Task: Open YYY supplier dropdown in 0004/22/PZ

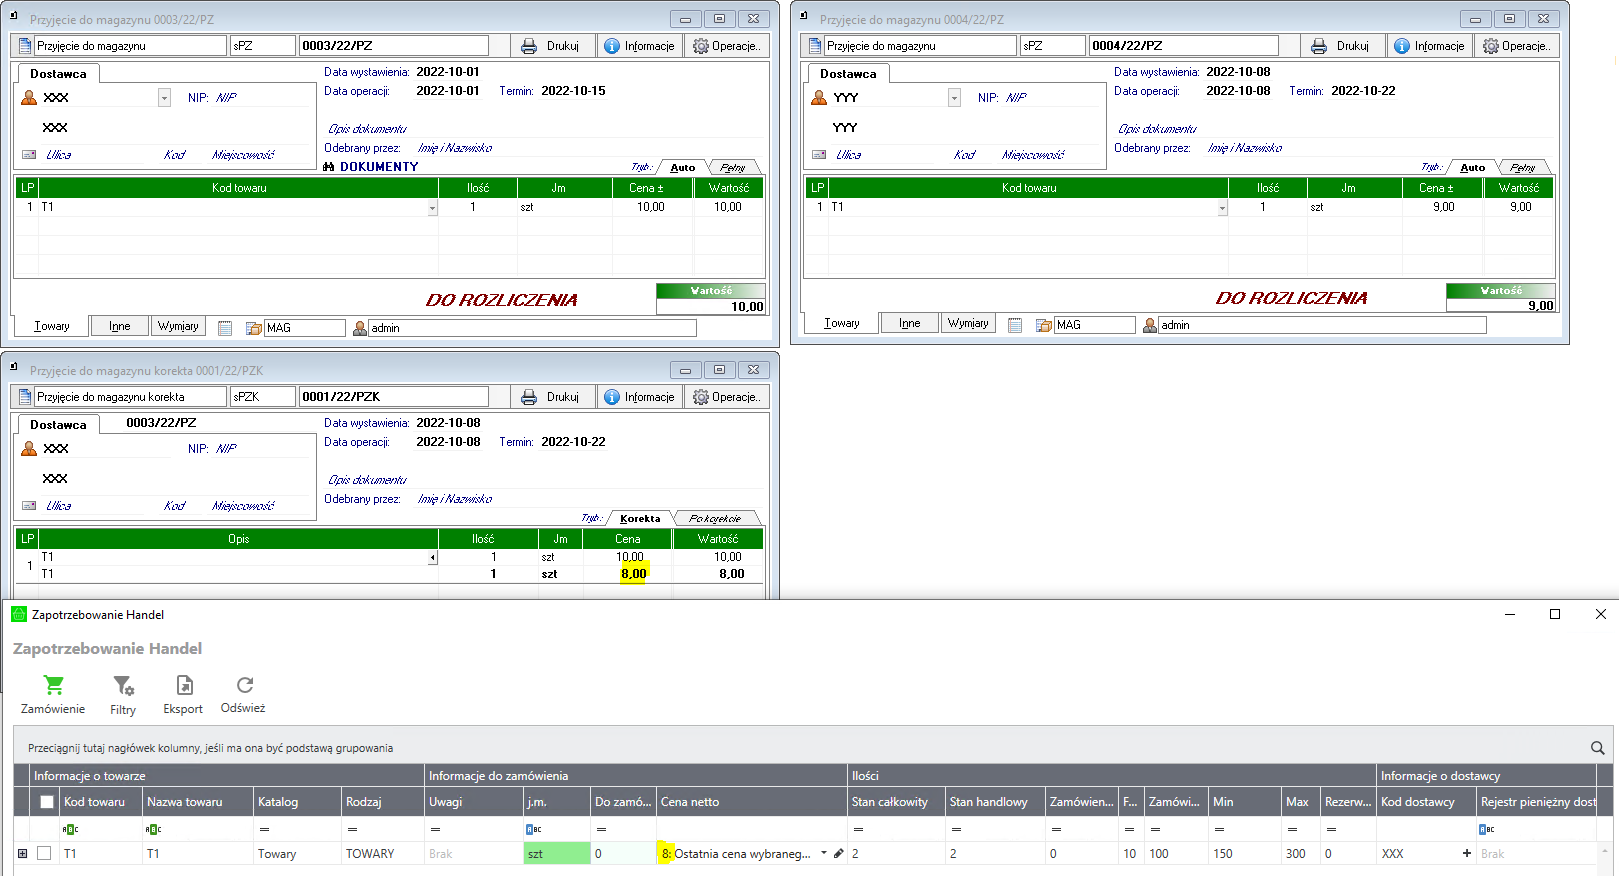Action: 954,98
